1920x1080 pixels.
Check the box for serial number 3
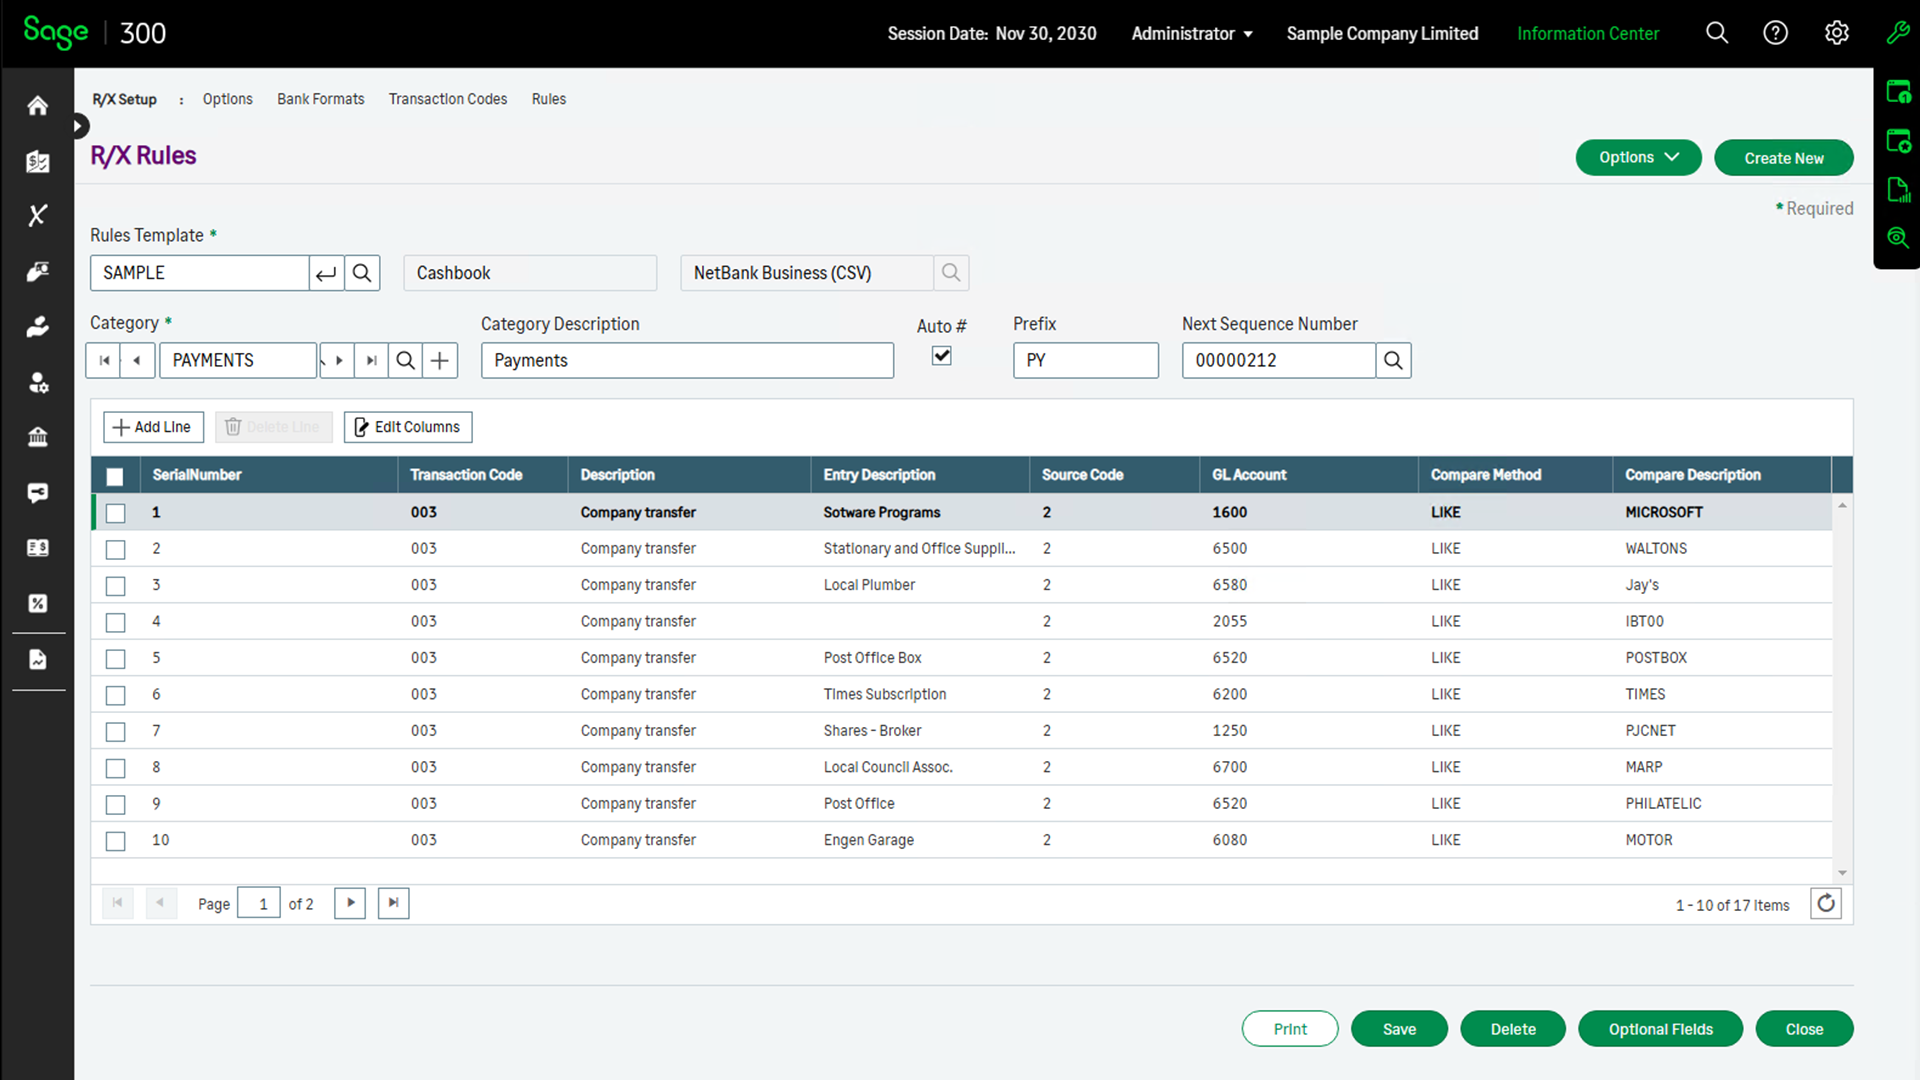coord(116,586)
